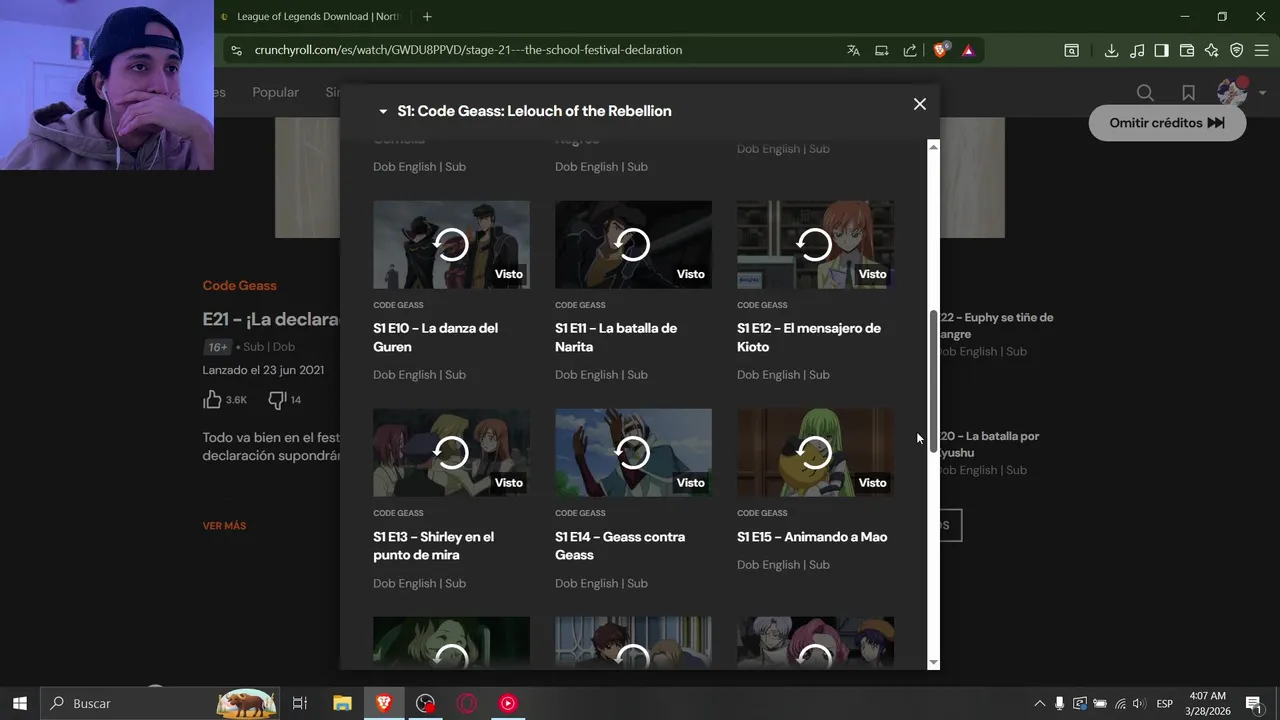Open the S1 E15 – Animando a Mao title
Image resolution: width=1280 pixels, height=720 pixels.
[x=812, y=537]
